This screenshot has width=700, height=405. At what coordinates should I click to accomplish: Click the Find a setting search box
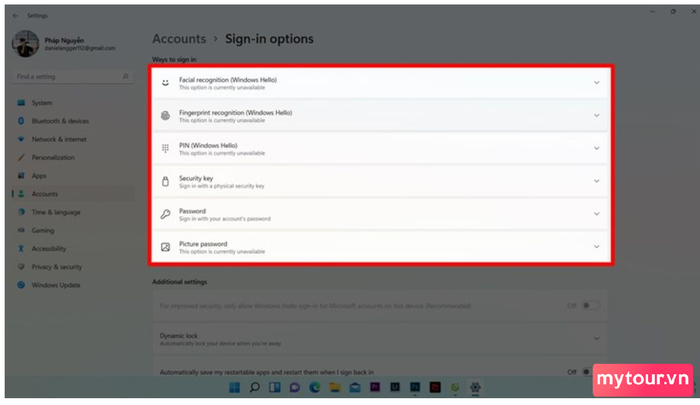tap(73, 77)
